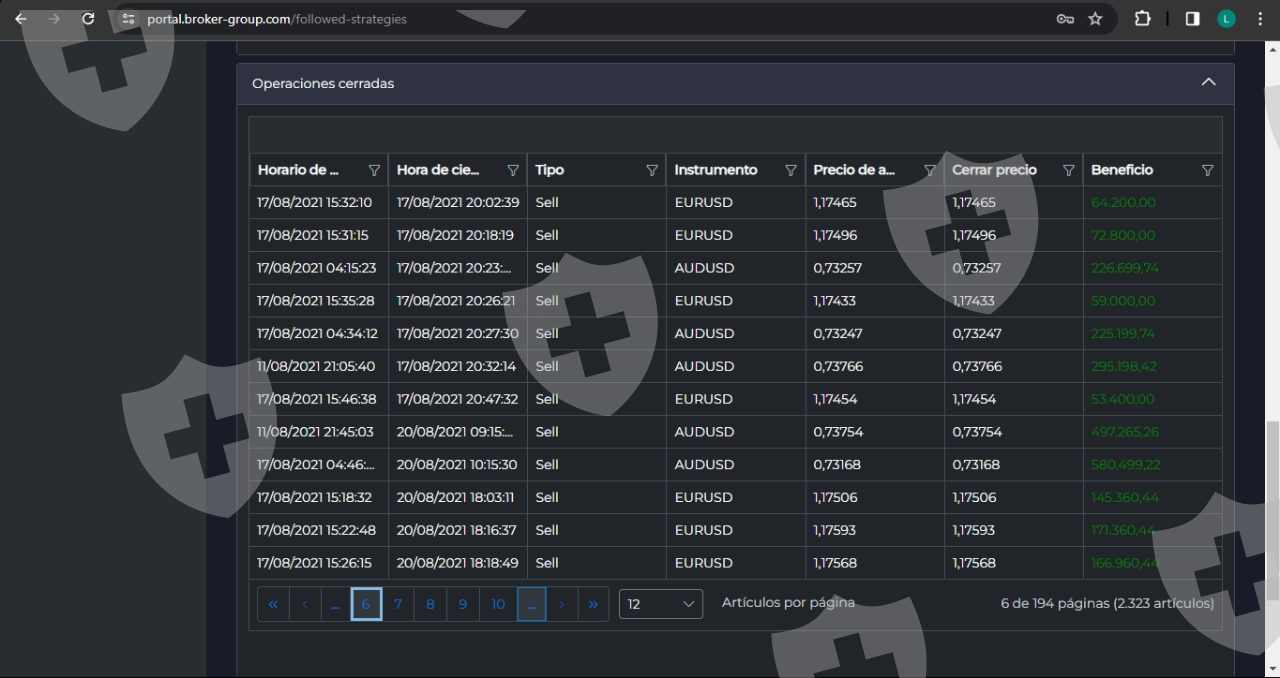This screenshot has height=678, width=1280.
Task: Collapse the Operaciones cerradas section
Action: pos(1208,83)
